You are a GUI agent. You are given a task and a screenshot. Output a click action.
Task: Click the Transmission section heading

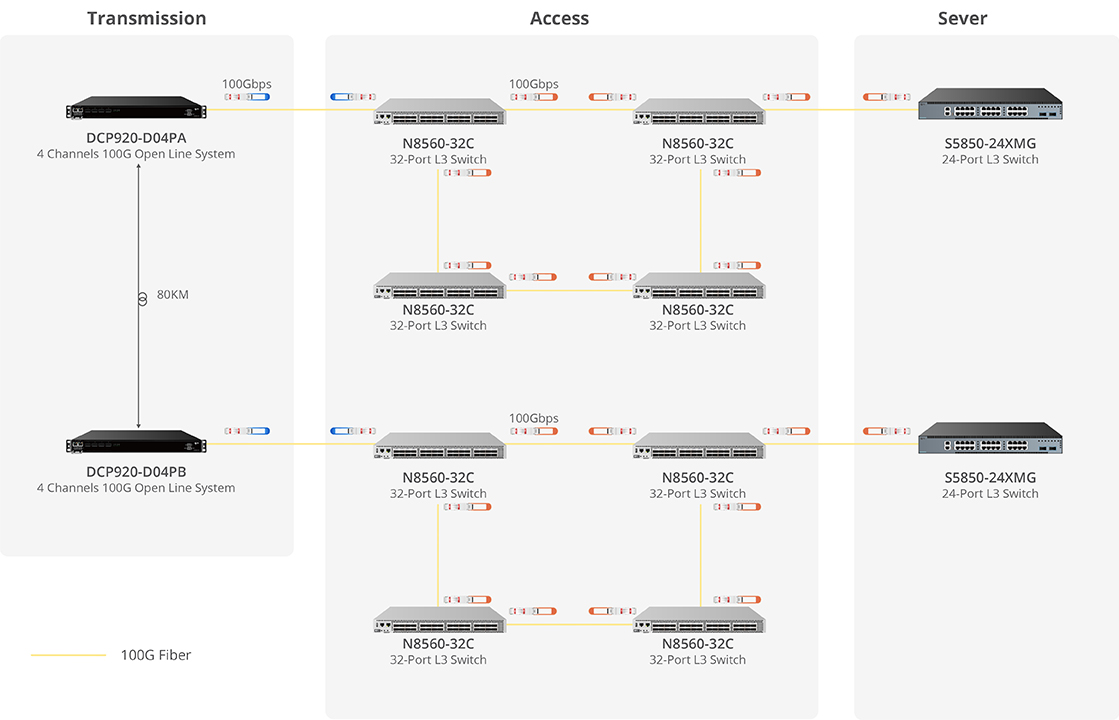click(147, 18)
